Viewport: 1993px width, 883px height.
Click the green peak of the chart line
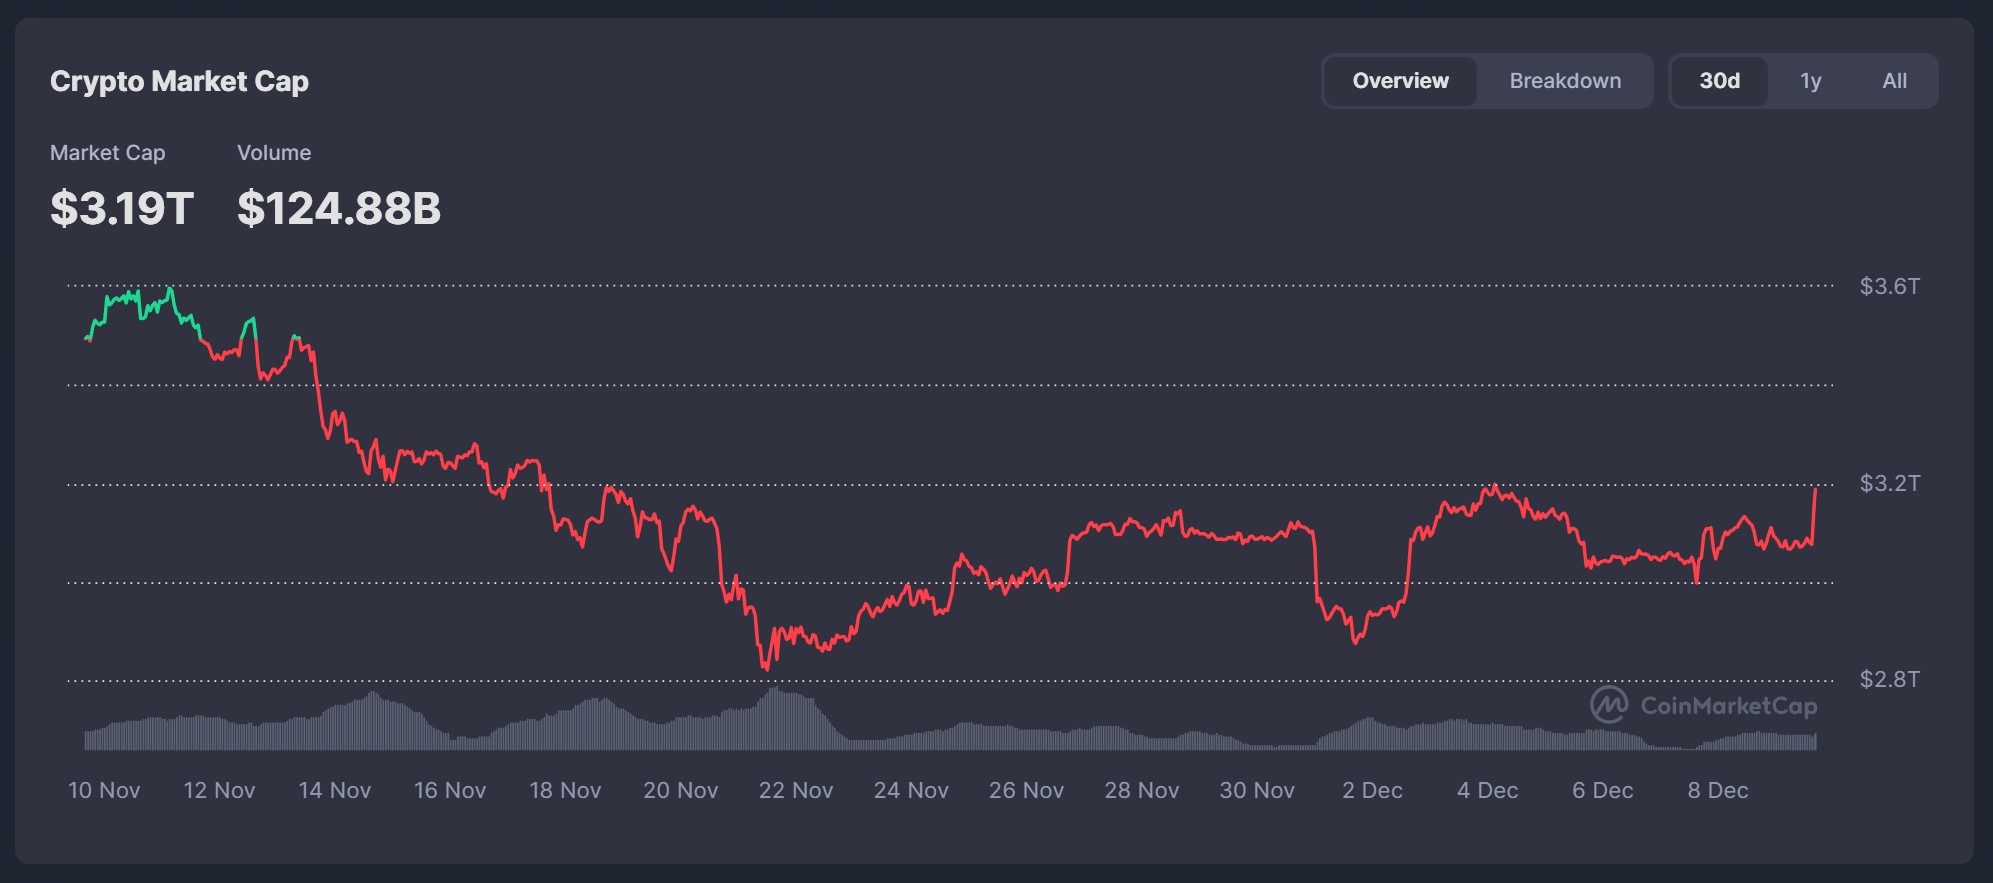(171, 289)
